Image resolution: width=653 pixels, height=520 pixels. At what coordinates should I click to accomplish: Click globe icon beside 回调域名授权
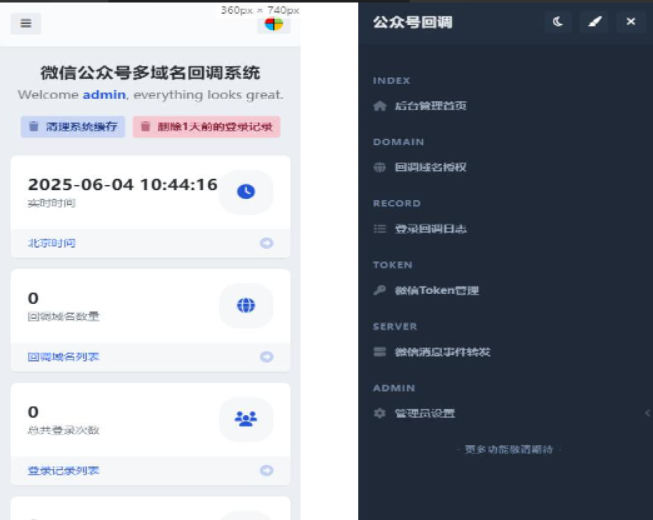(x=379, y=167)
